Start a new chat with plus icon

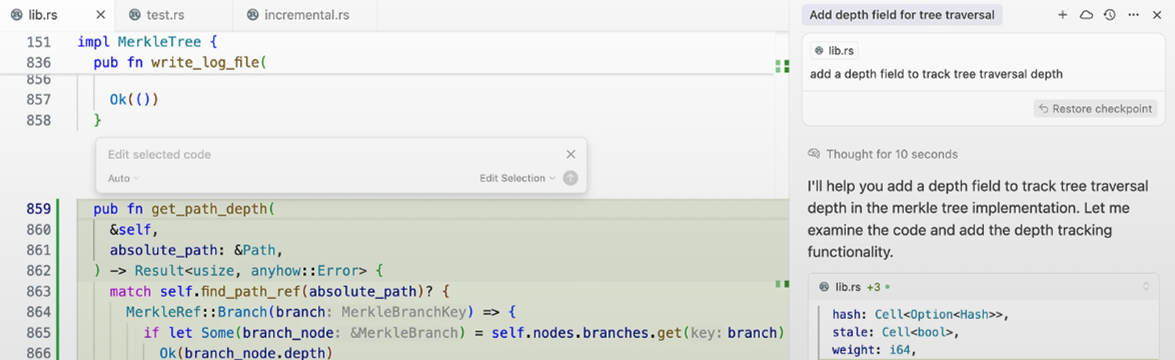pyautogui.click(x=1062, y=15)
